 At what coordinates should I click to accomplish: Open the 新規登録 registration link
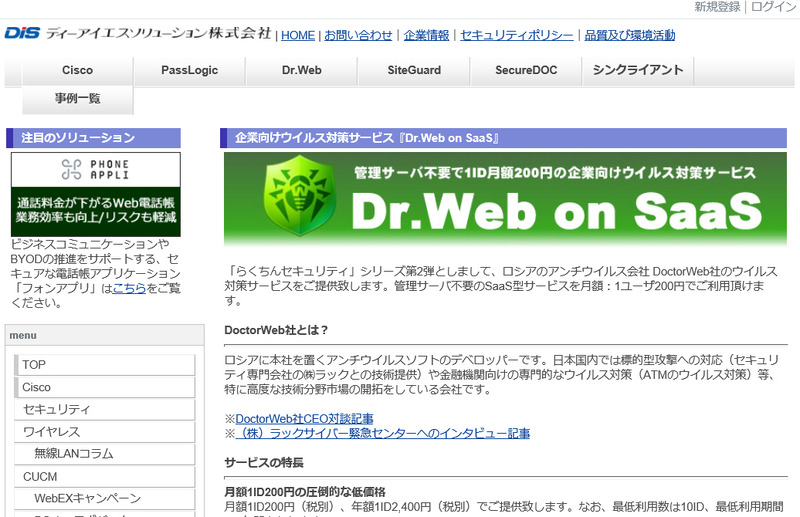717,7
